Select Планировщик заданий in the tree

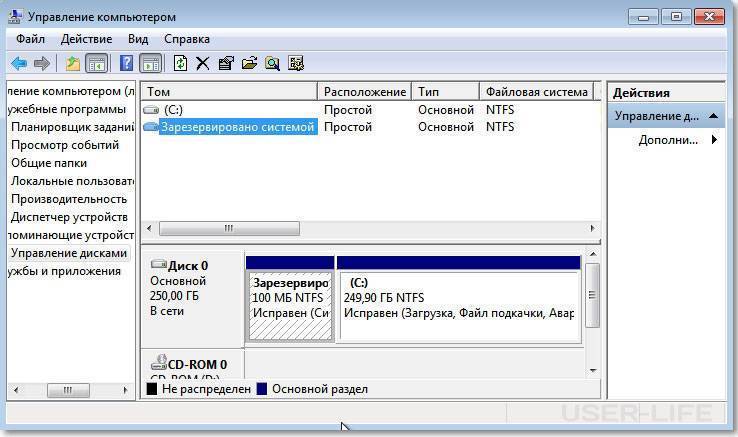click(72, 127)
